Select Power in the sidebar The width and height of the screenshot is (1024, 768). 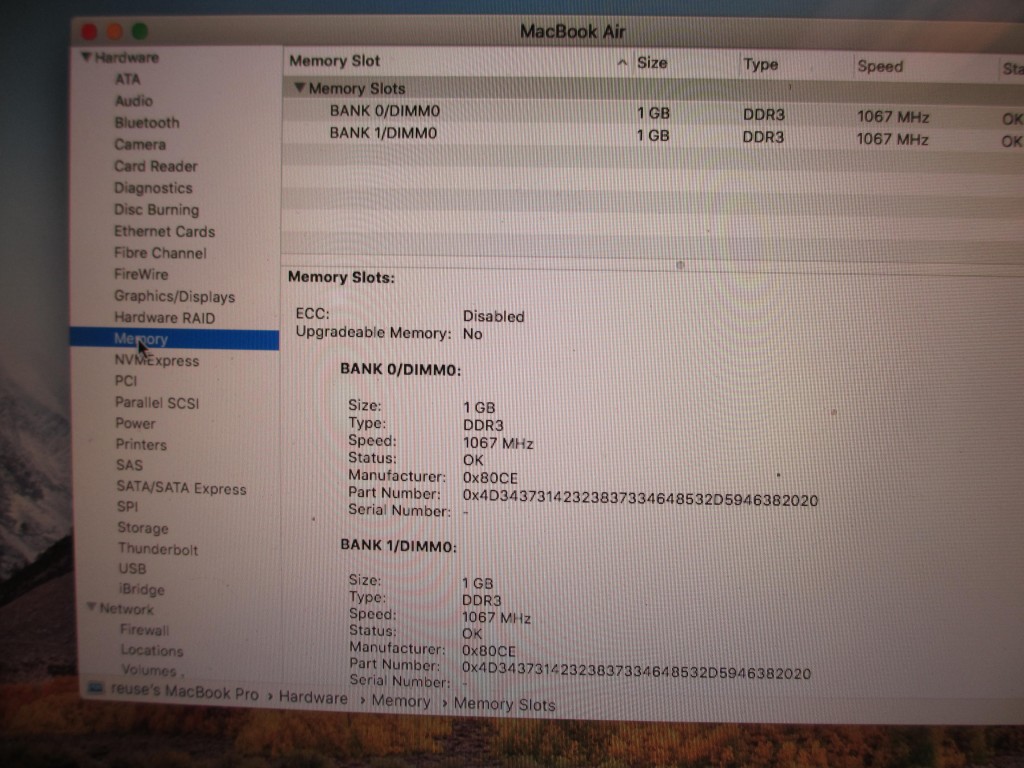(136, 423)
